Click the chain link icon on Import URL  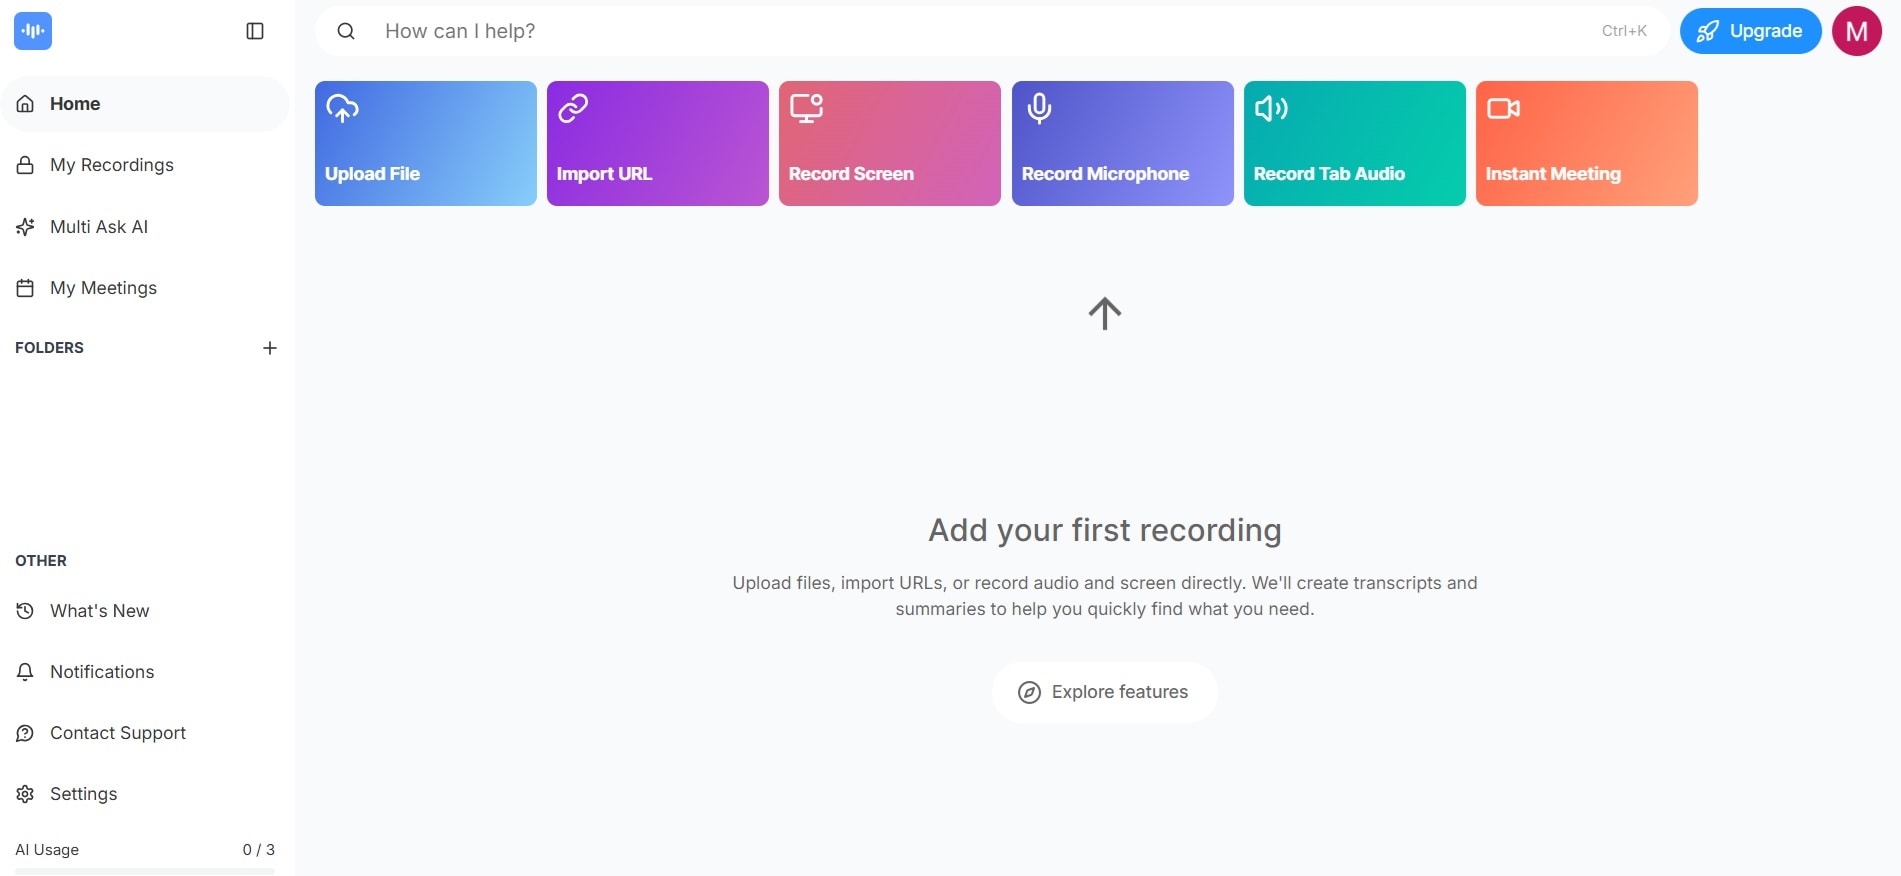(x=573, y=108)
